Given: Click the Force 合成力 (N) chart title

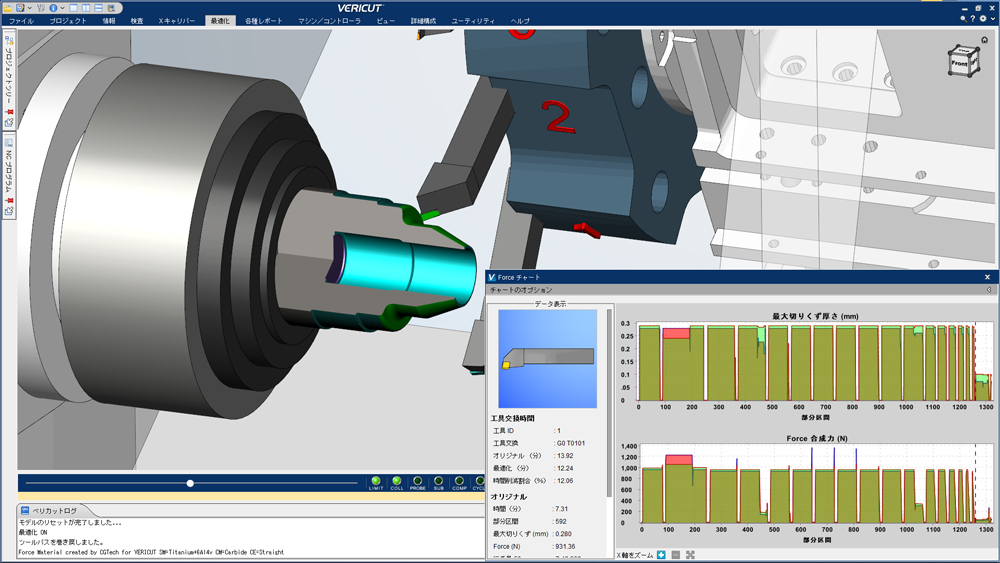Looking at the screenshot, I should point(817,439).
